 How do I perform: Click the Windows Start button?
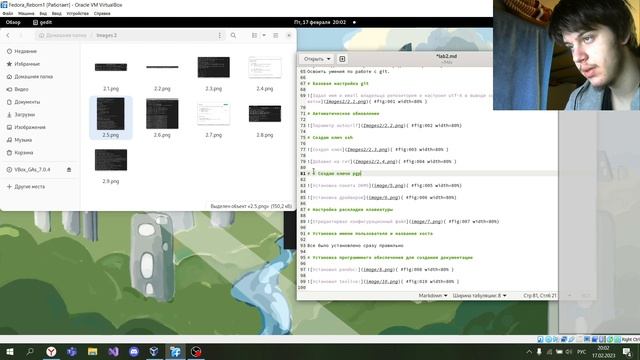[x=9, y=352]
